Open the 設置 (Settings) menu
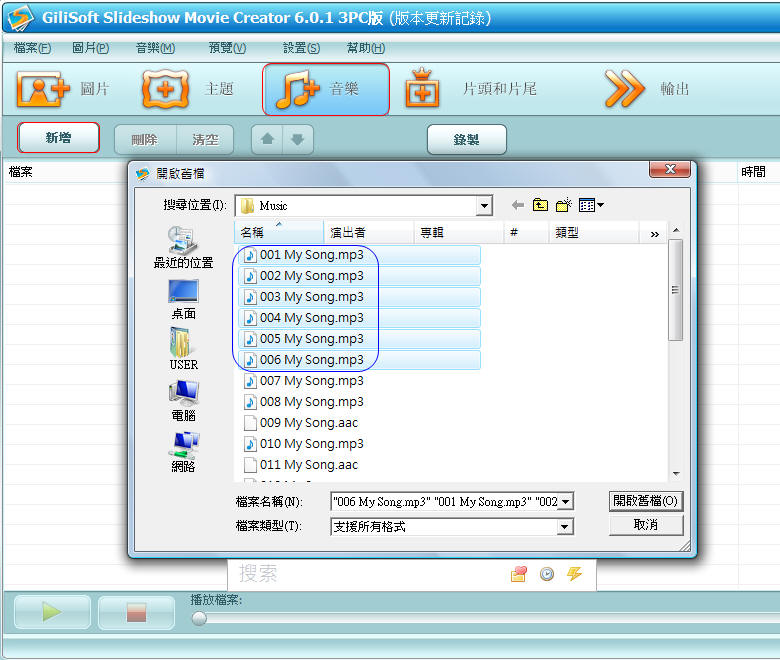780x660 pixels. (301, 48)
